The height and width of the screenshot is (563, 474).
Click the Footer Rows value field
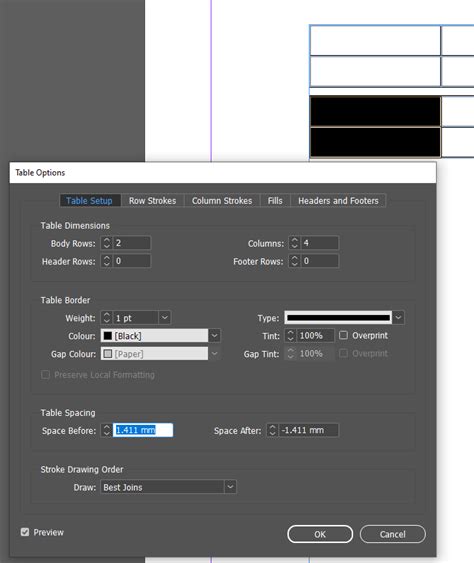click(320, 261)
